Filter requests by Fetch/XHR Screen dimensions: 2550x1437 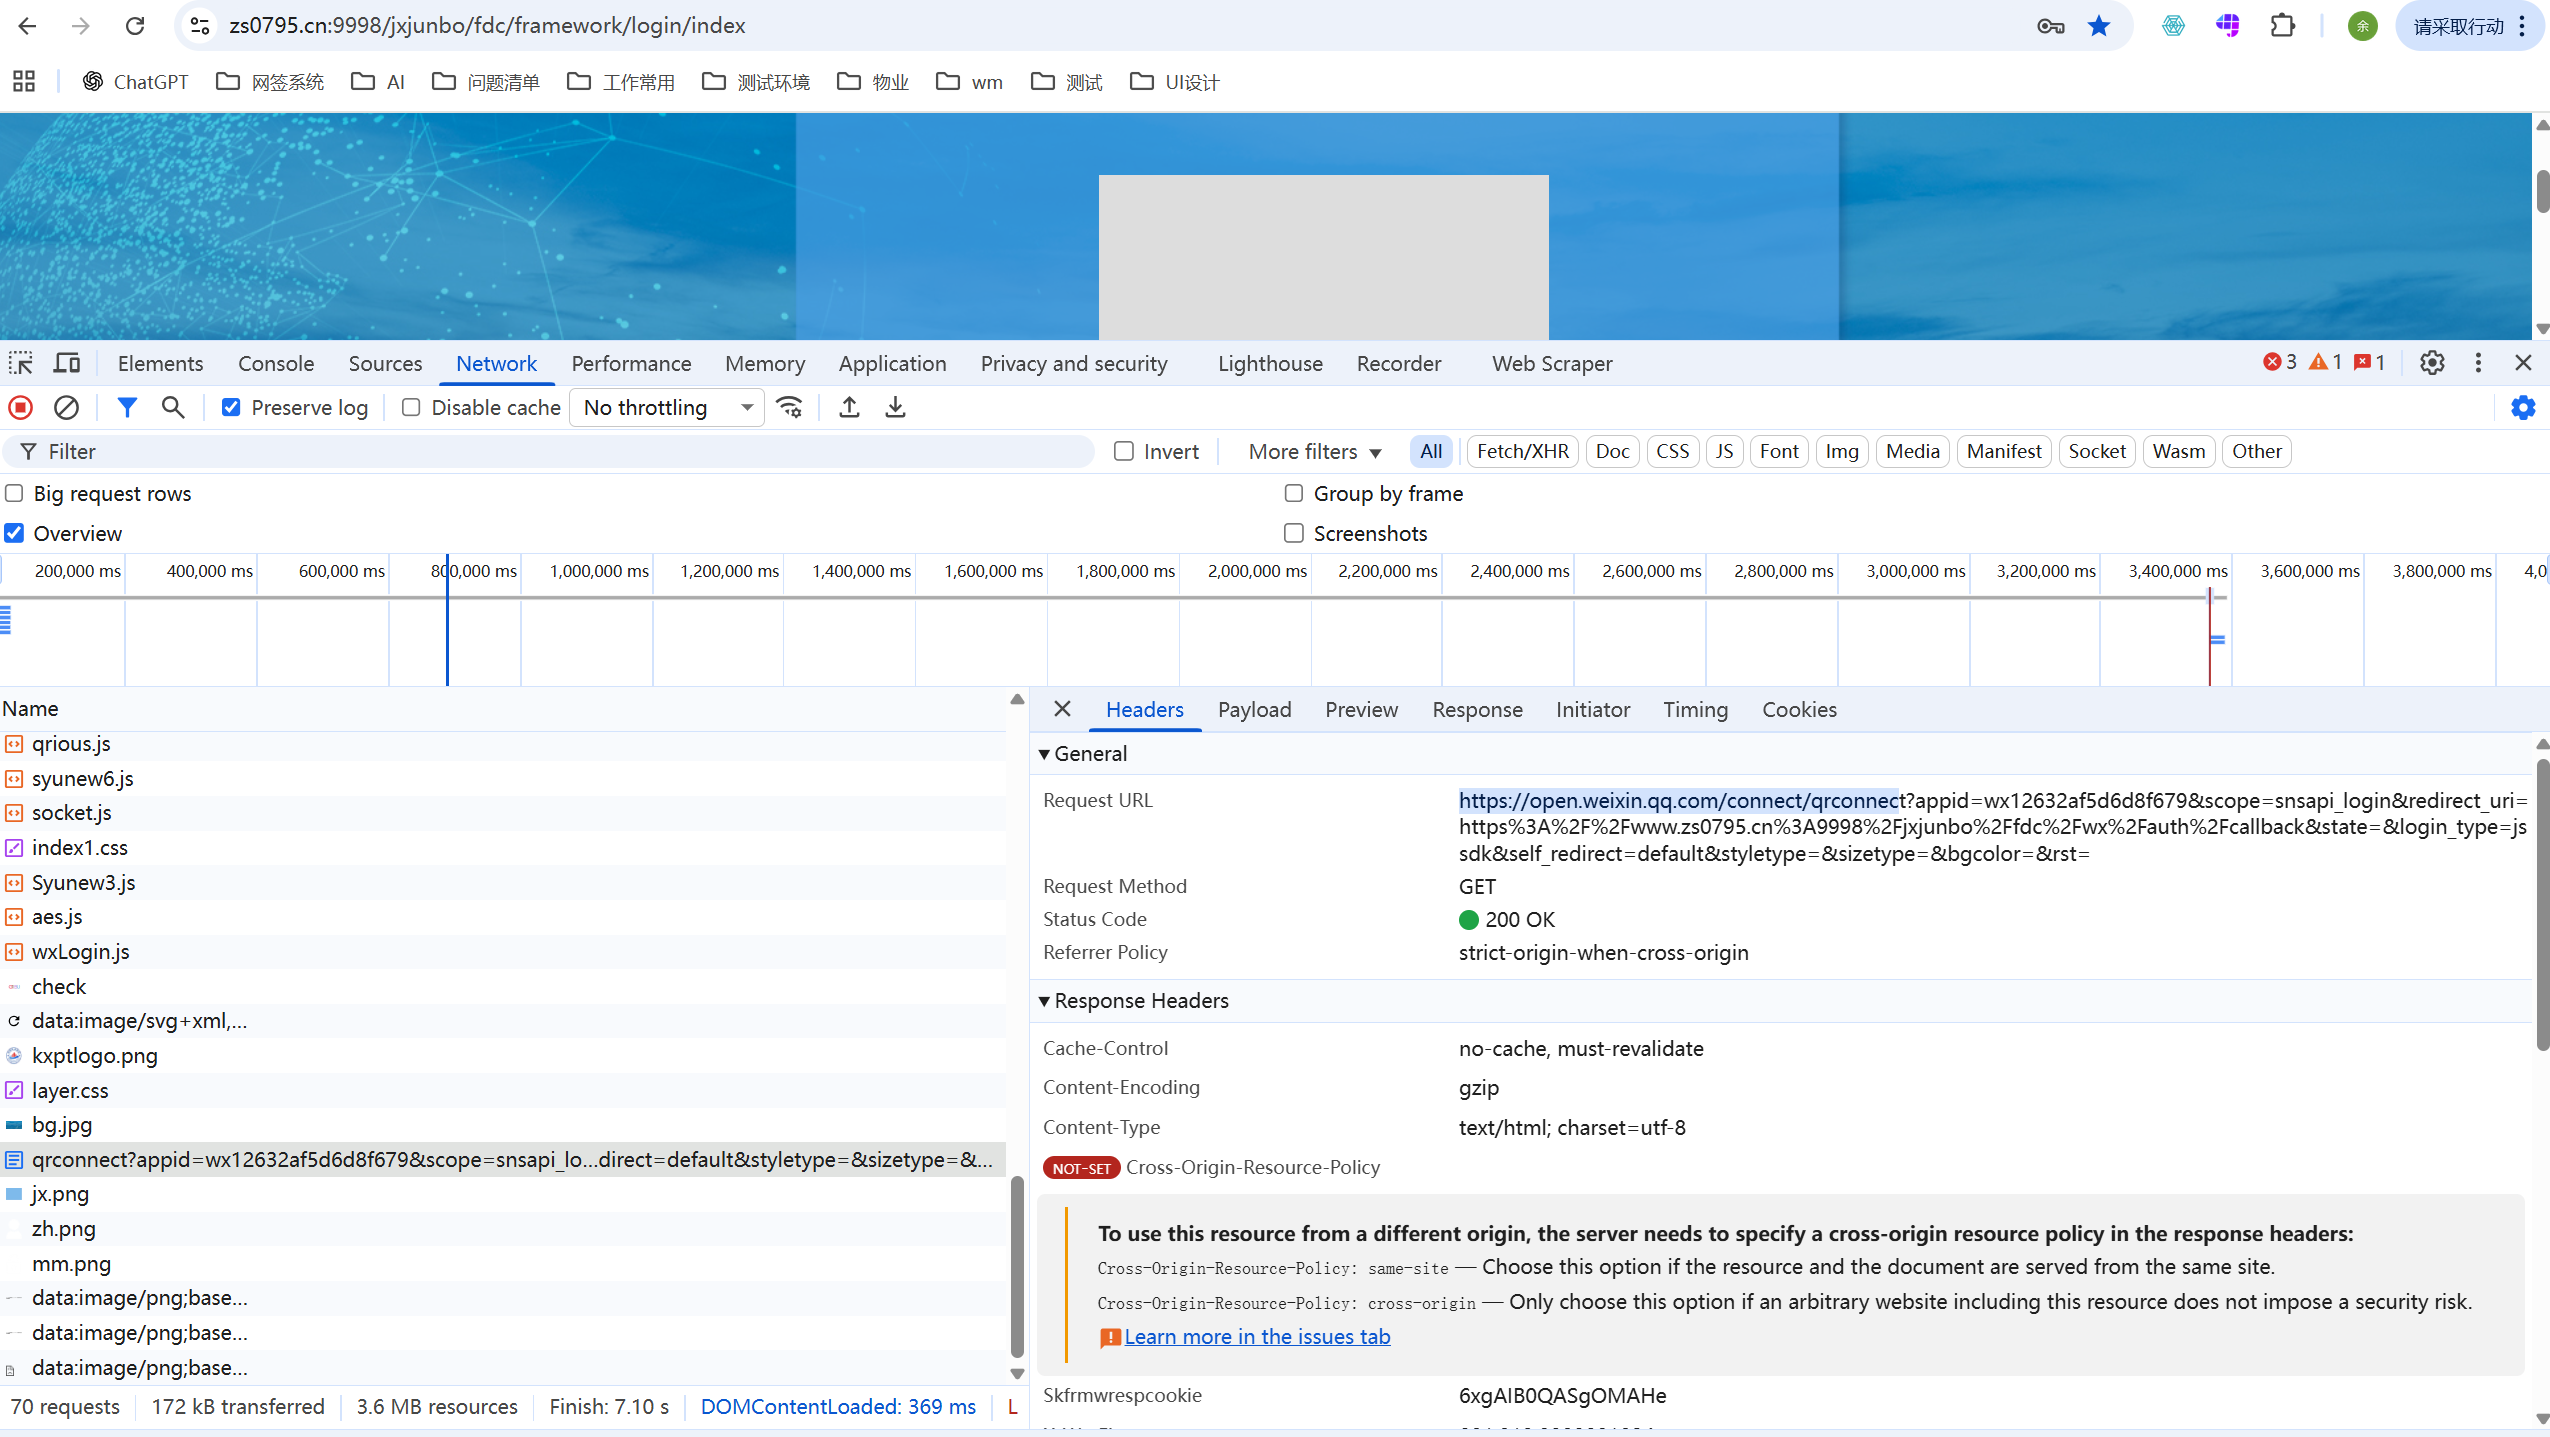pyautogui.click(x=1522, y=452)
